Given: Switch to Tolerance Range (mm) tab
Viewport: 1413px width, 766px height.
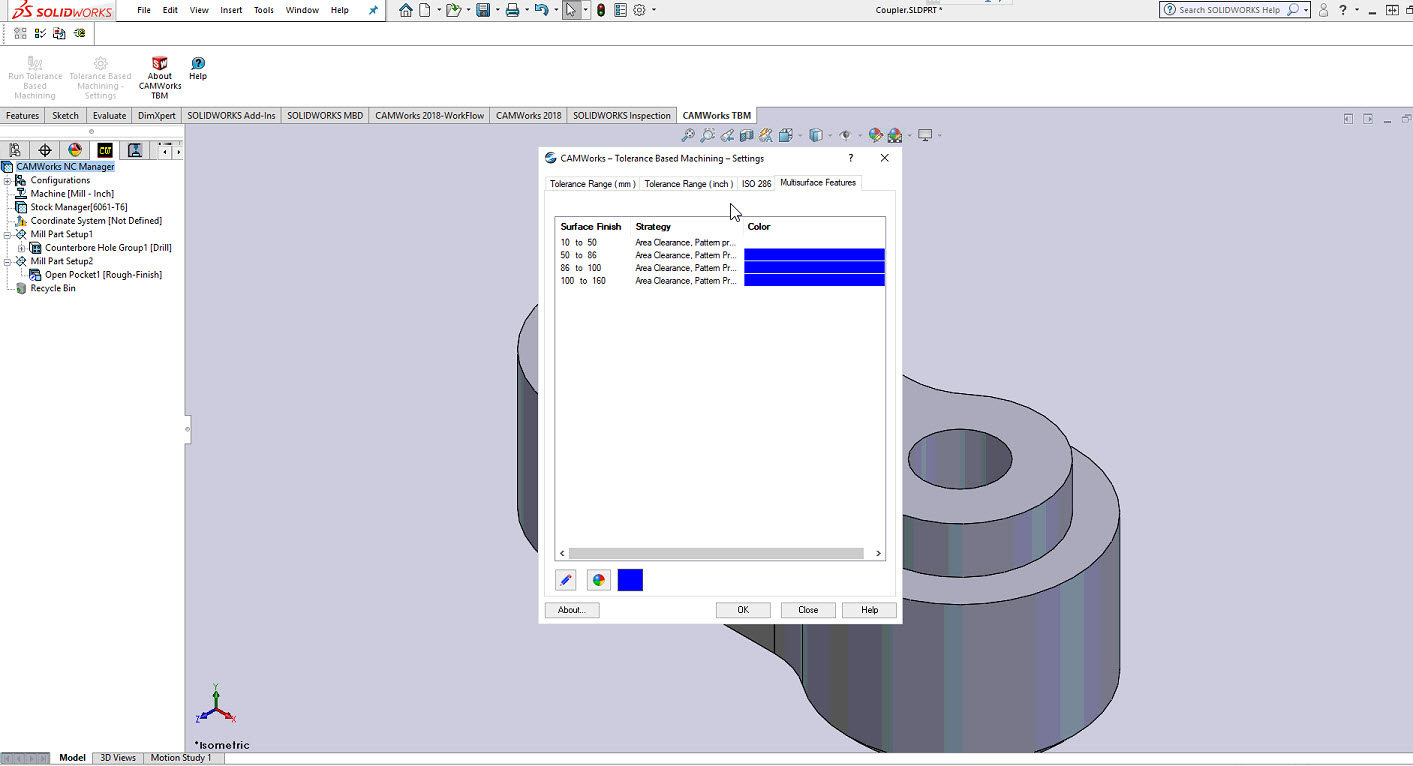Looking at the screenshot, I should [593, 184].
